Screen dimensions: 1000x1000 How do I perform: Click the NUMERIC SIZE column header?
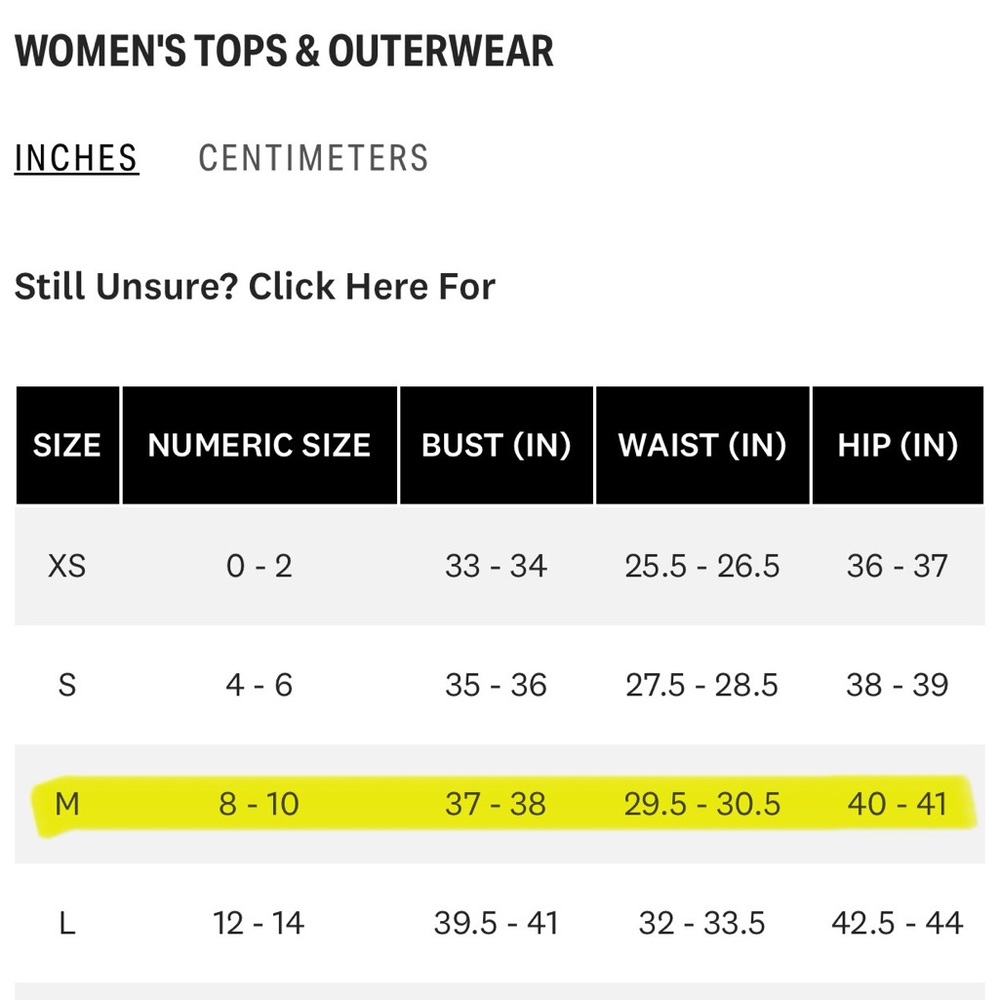tap(260, 445)
